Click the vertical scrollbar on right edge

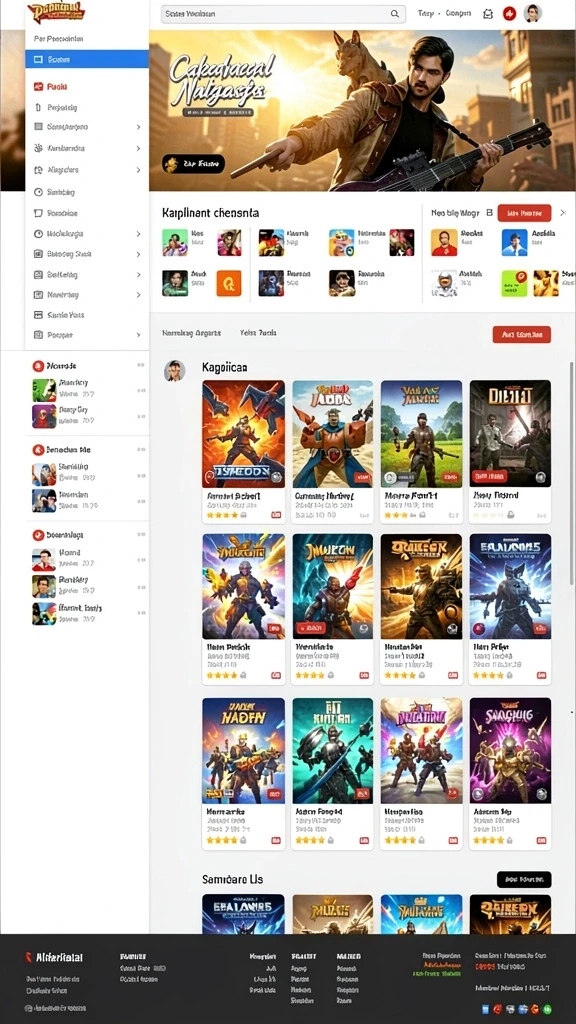[x=572, y=473]
